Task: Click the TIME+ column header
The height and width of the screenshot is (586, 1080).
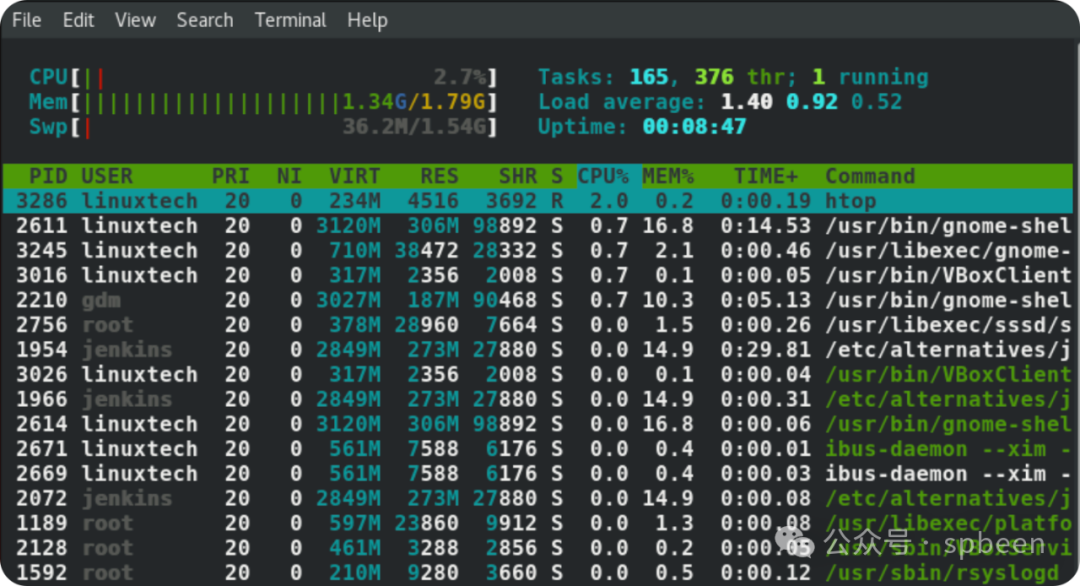Action: (766, 176)
